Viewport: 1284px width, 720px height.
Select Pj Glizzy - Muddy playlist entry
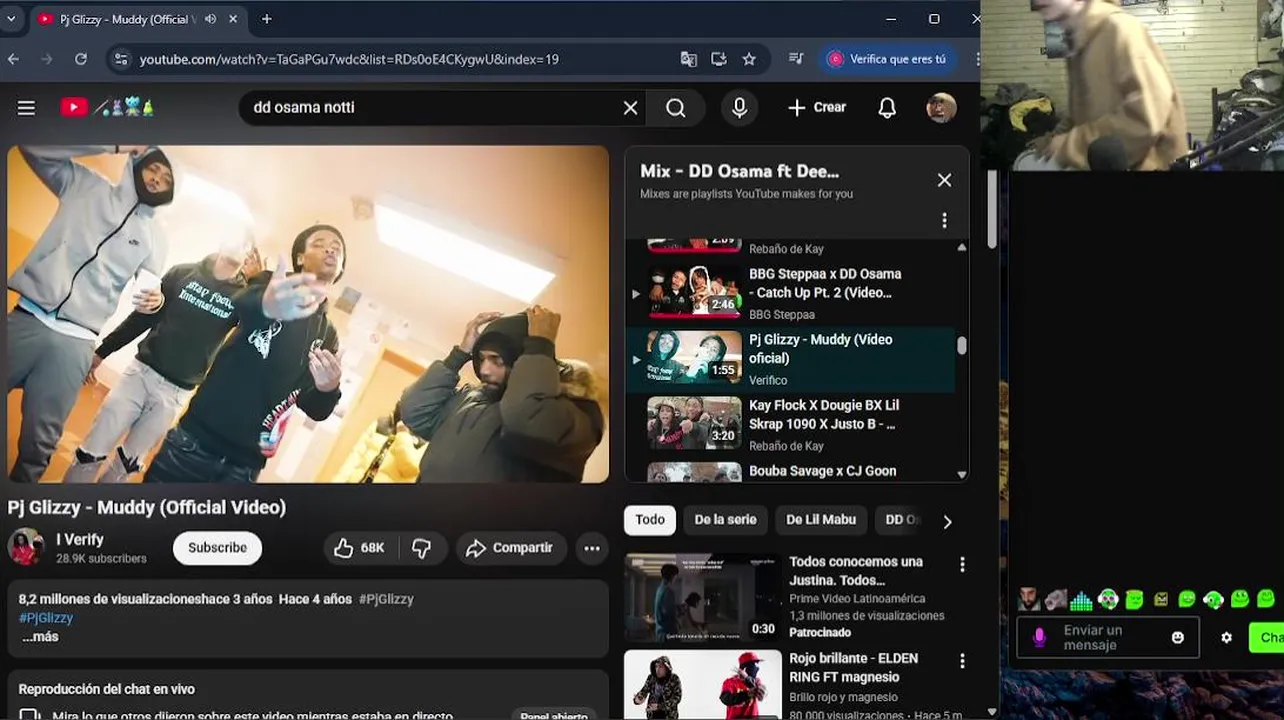[790, 358]
